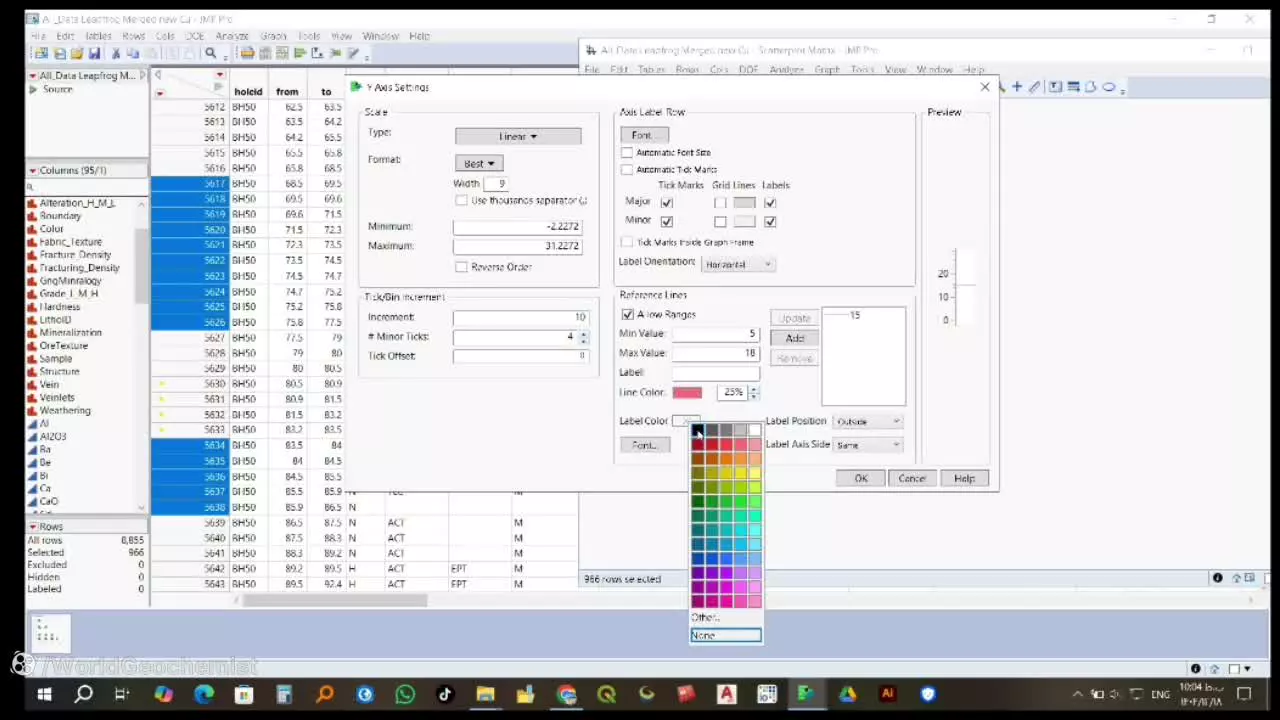Toggle Allow Ranges checkbox
The width and height of the screenshot is (1280, 720).
[628, 315]
